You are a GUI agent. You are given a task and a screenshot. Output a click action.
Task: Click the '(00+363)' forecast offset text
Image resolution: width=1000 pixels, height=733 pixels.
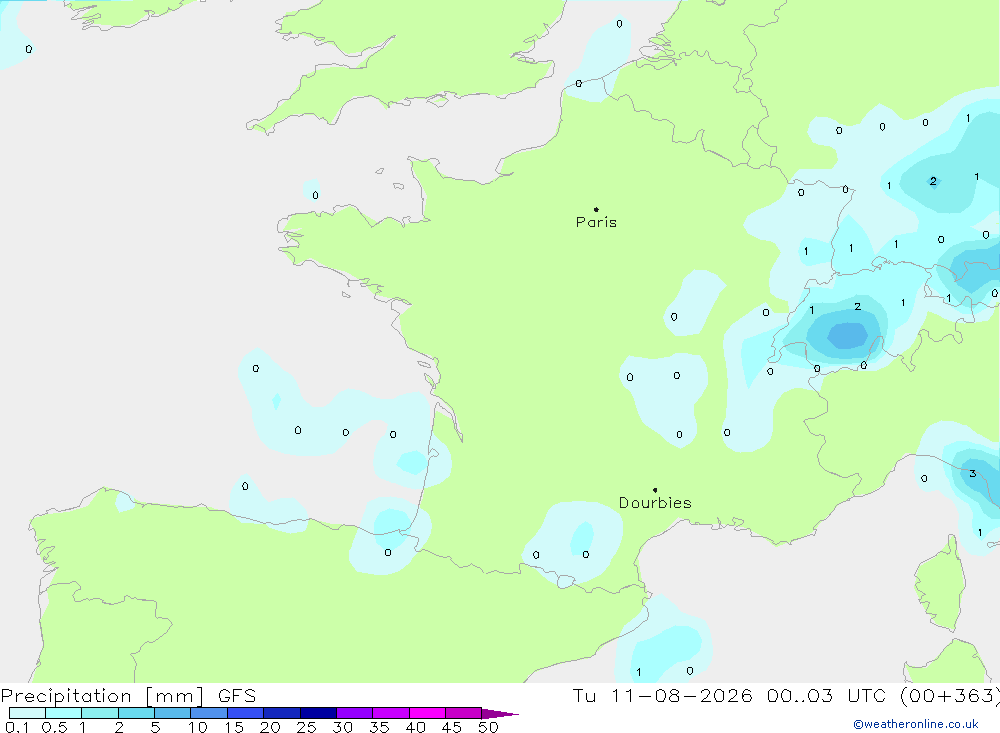(949, 696)
